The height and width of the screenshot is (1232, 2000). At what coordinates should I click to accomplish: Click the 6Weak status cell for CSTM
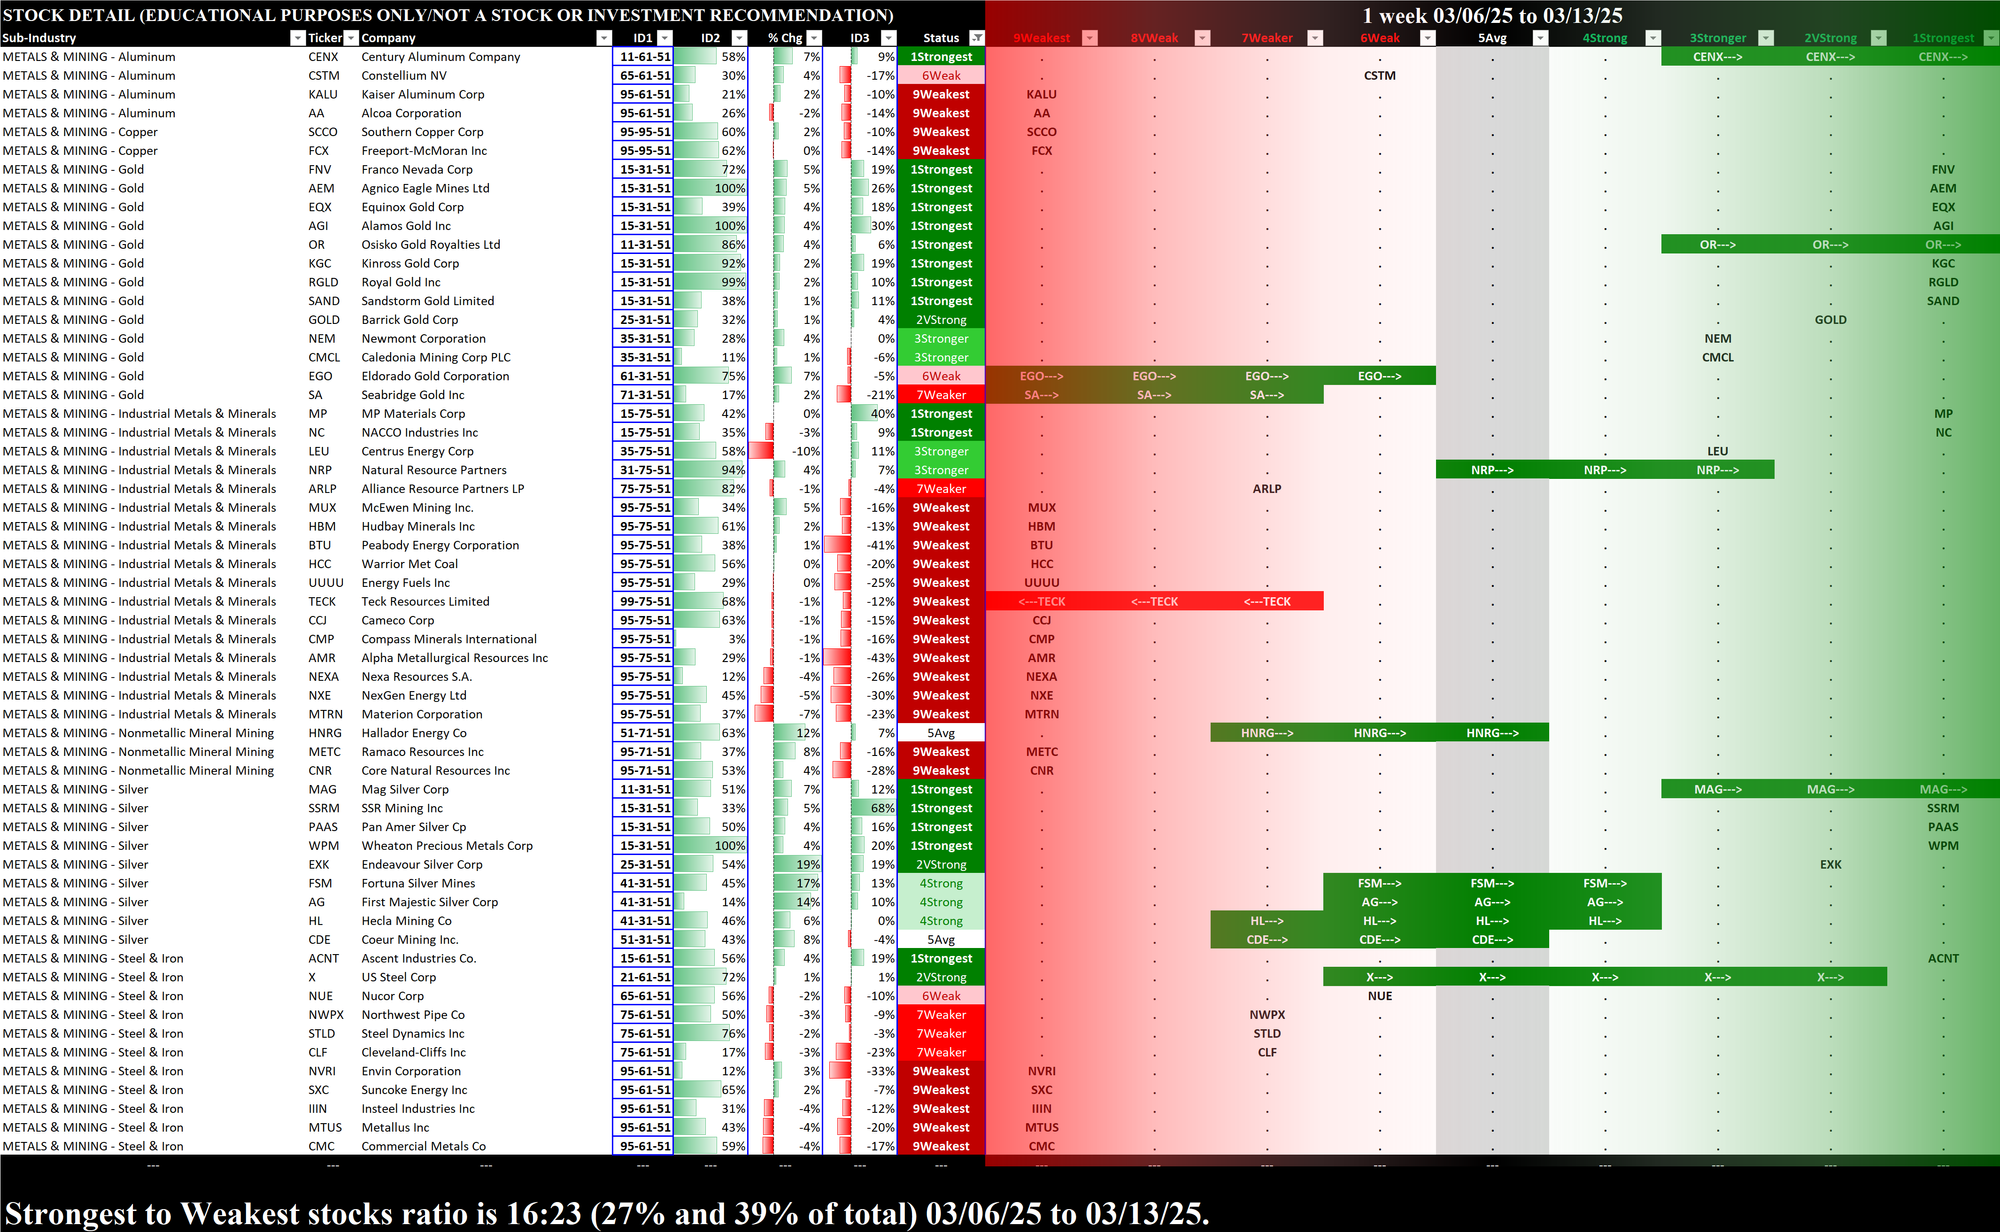[941, 76]
